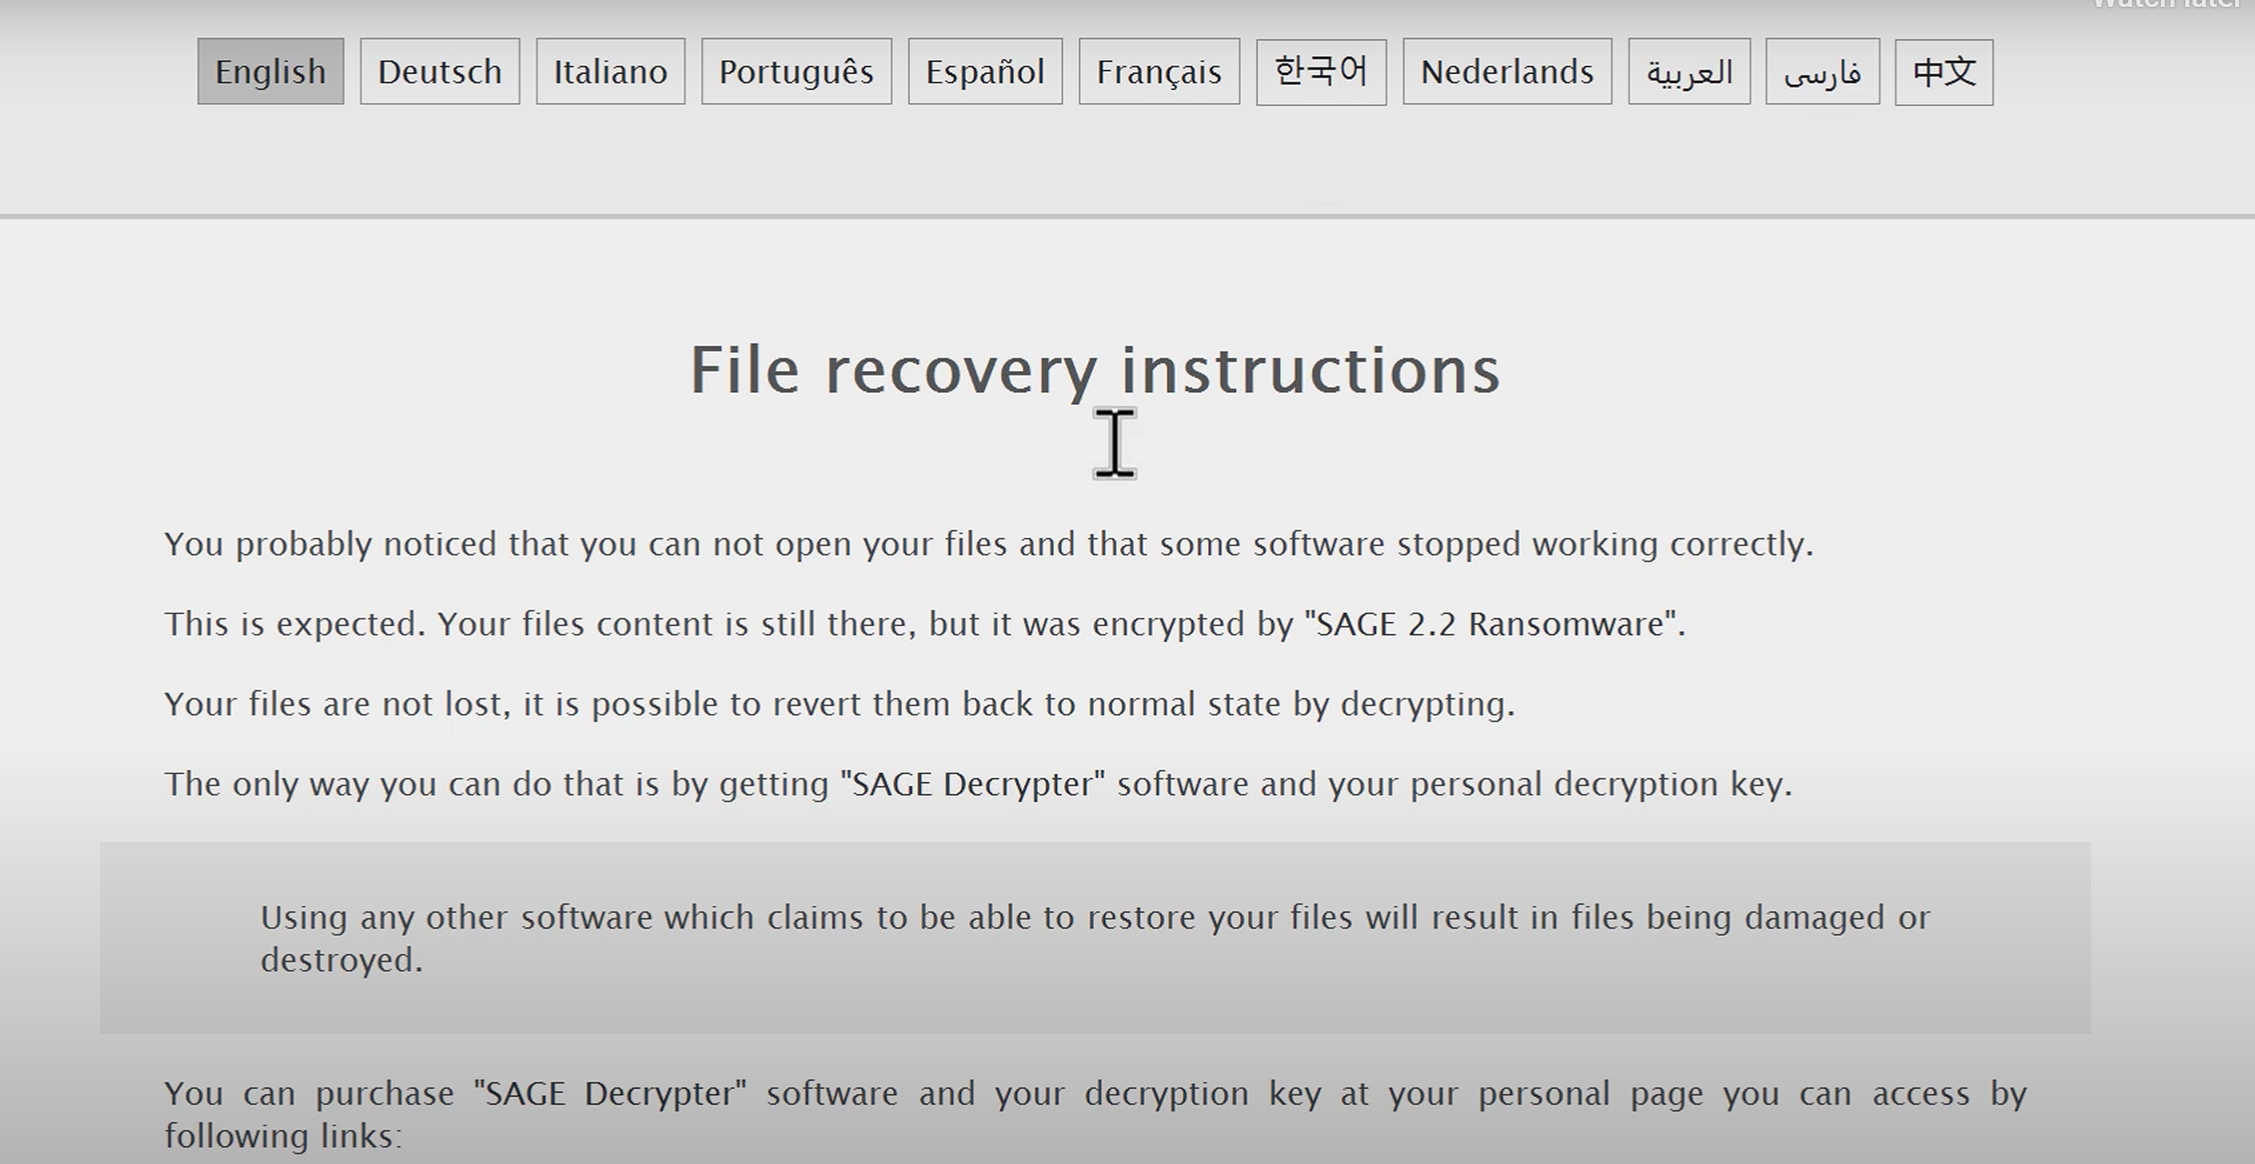Choose the Italiano language option
The image size is (2255, 1164).
(610, 72)
